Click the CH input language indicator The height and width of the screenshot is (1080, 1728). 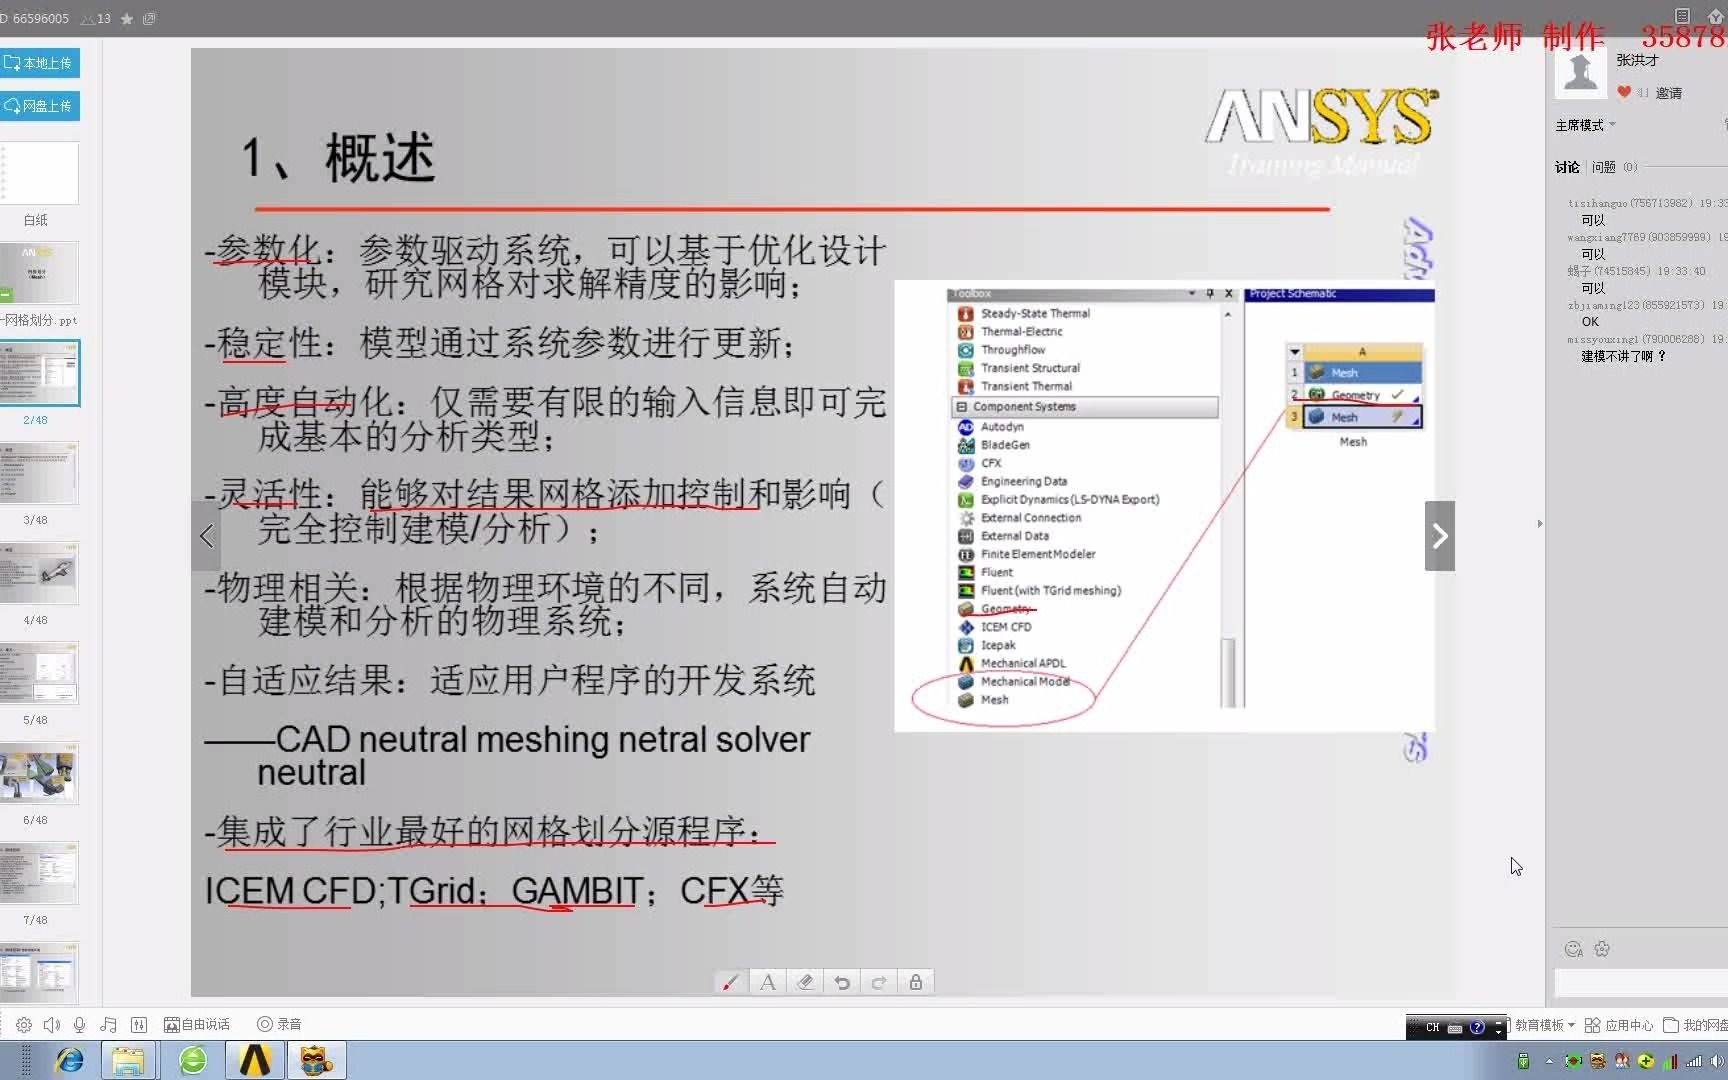(x=1432, y=1027)
